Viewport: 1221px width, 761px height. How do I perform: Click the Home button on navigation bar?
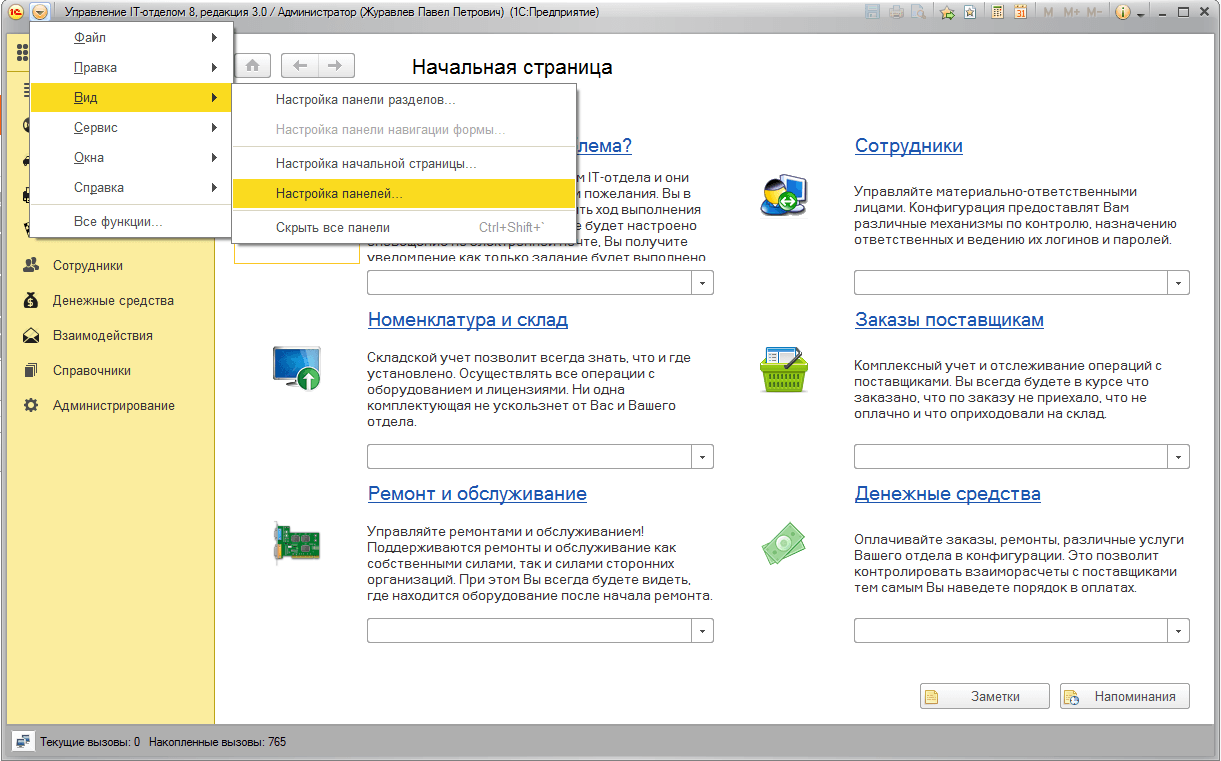[x=253, y=66]
